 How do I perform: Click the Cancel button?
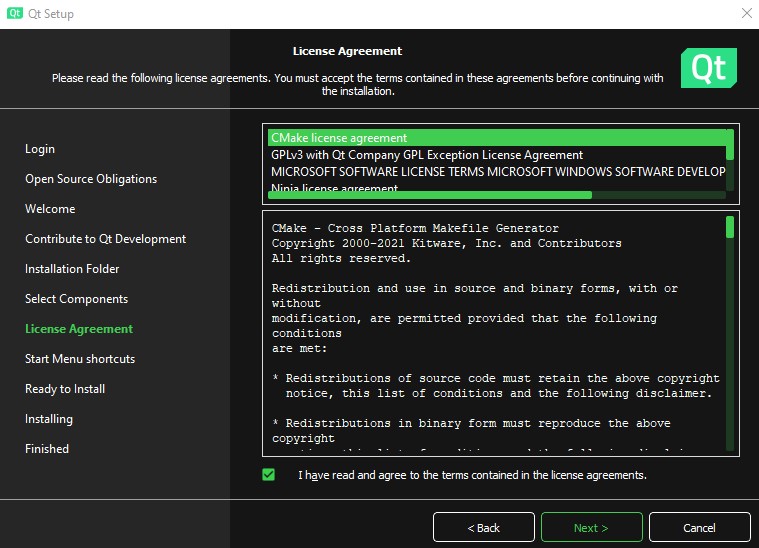click(699, 527)
